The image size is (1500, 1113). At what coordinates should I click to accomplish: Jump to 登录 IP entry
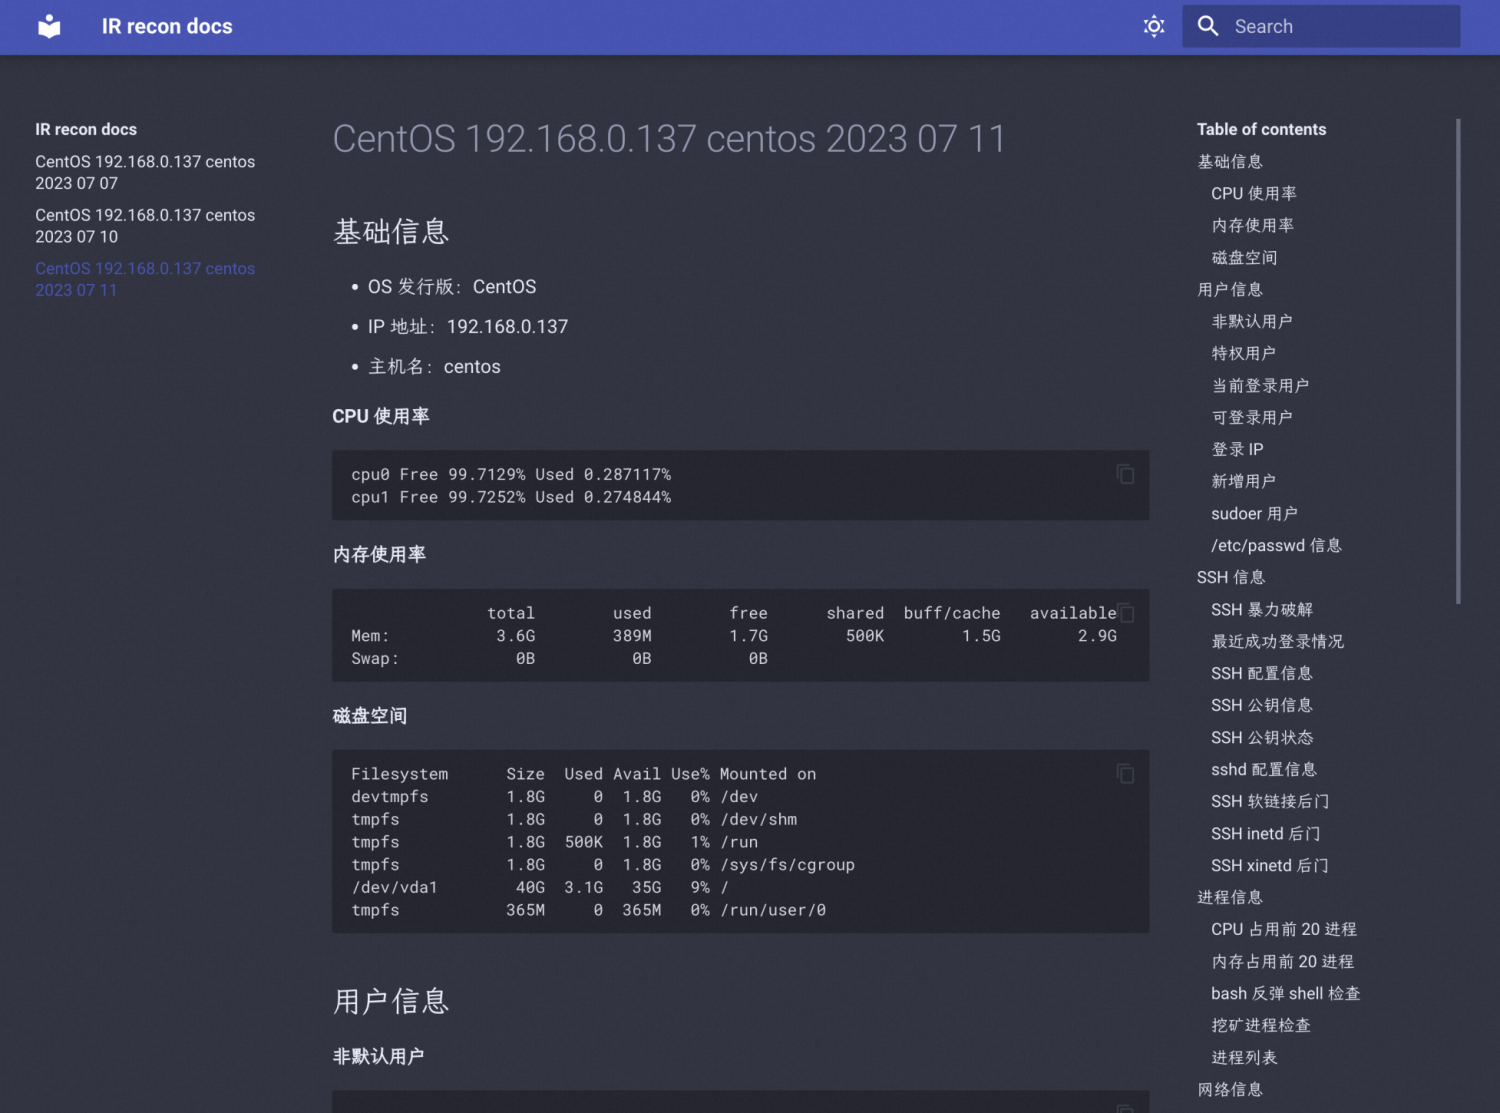[1238, 449]
